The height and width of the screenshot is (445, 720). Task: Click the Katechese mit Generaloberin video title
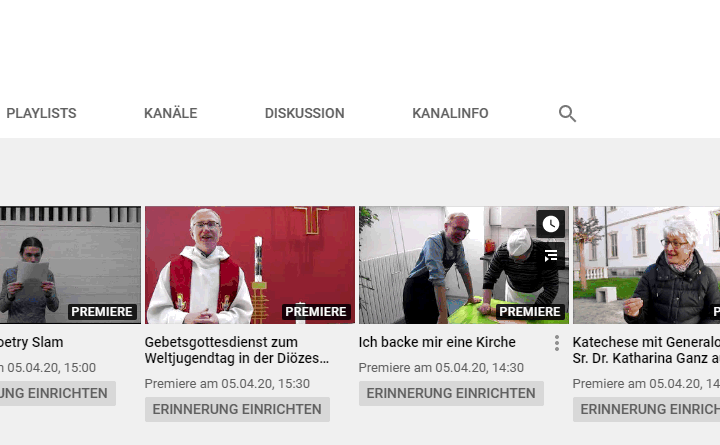click(646, 350)
